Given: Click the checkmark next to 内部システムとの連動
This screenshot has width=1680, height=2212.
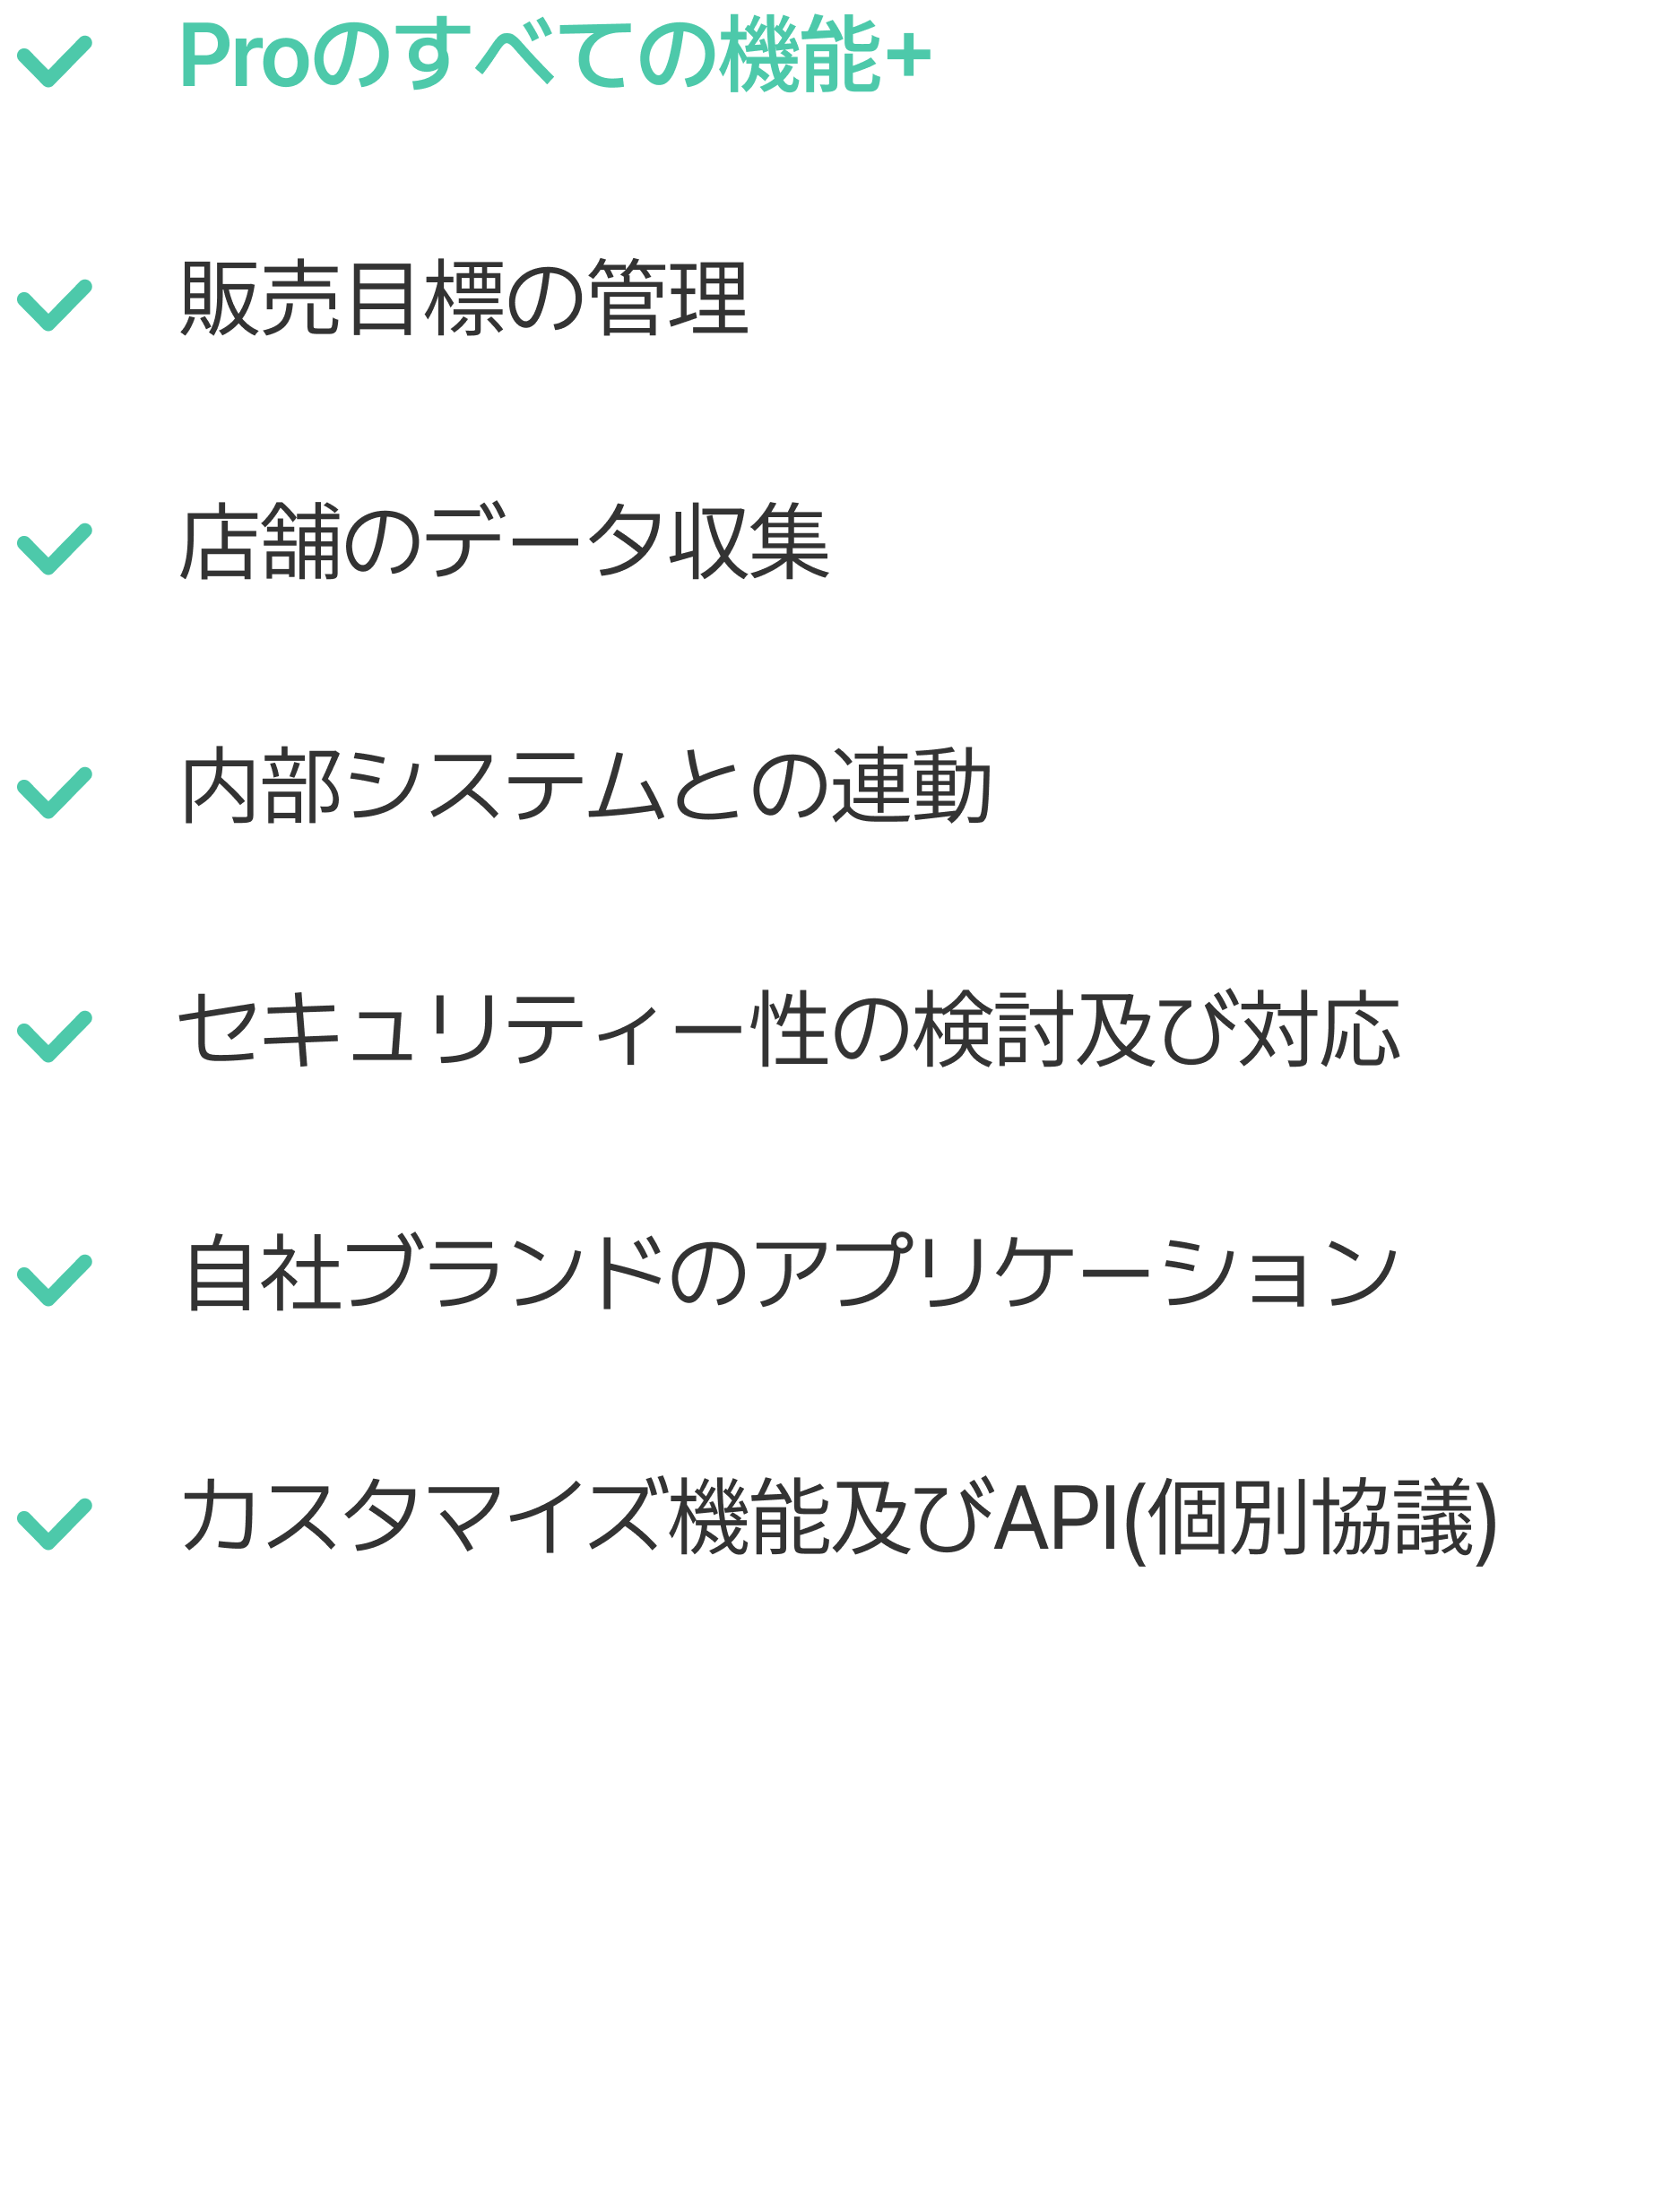Looking at the screenshot, I should coord(55,793).
